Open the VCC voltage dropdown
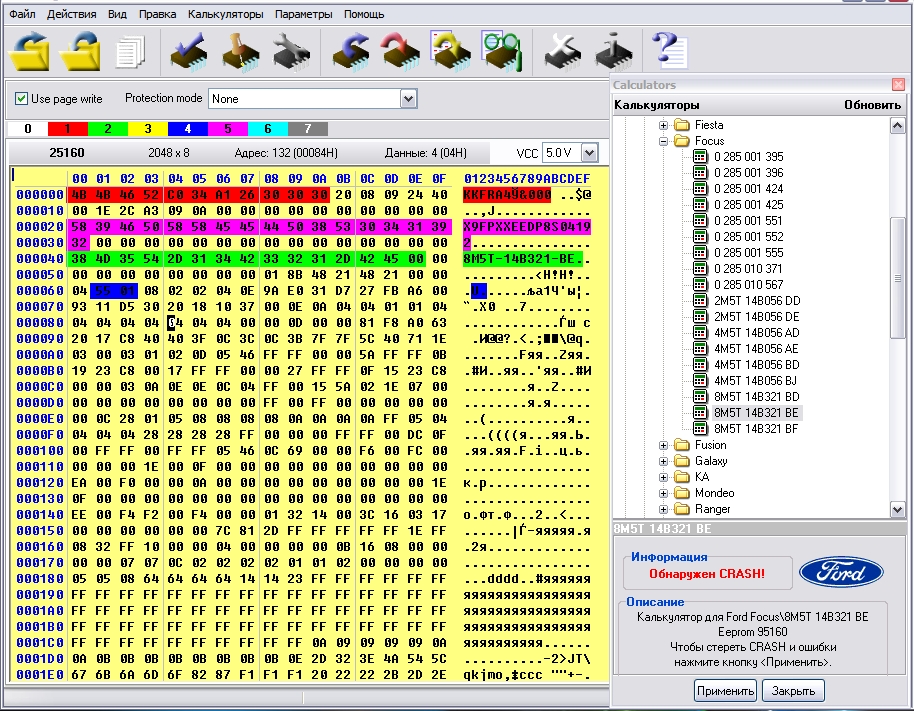Image resolution: width=914 pixels, height=711 pixels. (x=590, y=153)
